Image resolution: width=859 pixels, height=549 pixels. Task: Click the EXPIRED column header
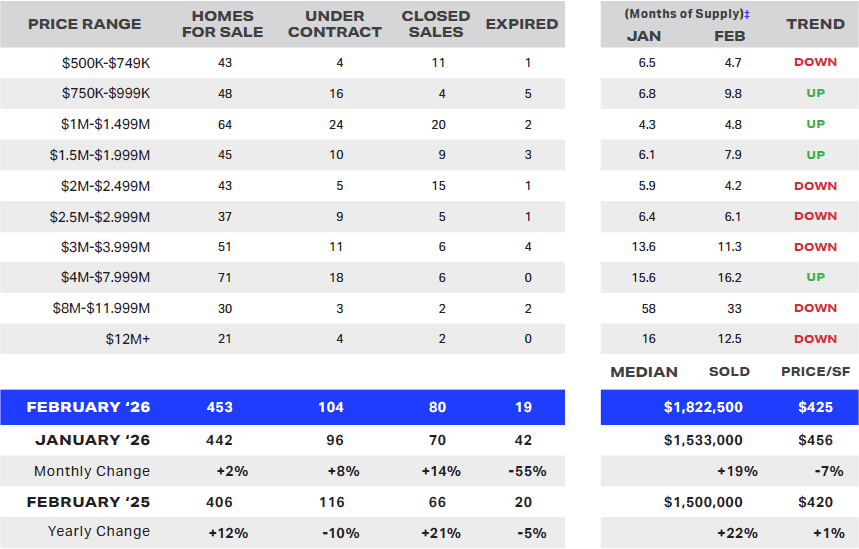coord(522,24)
